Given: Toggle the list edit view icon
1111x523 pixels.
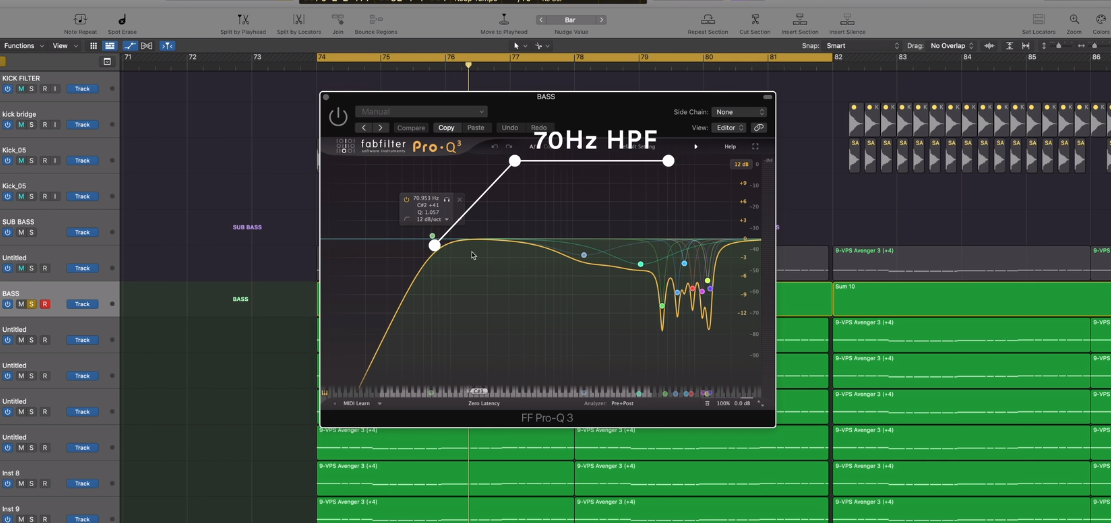Looking at the screenshot, I should [110, 45].
